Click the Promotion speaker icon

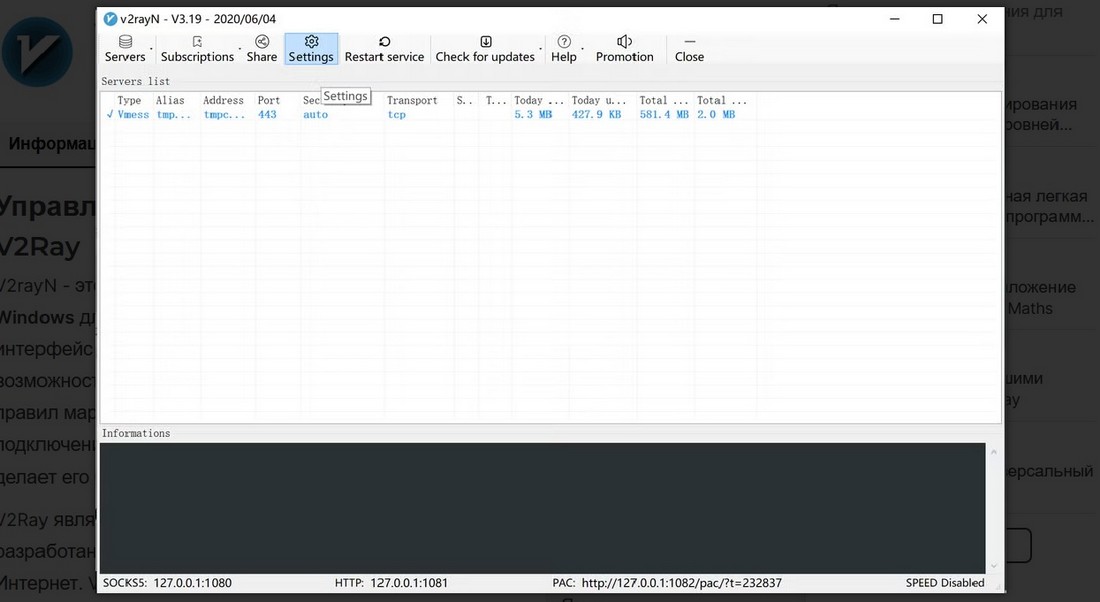coord(624,42)
